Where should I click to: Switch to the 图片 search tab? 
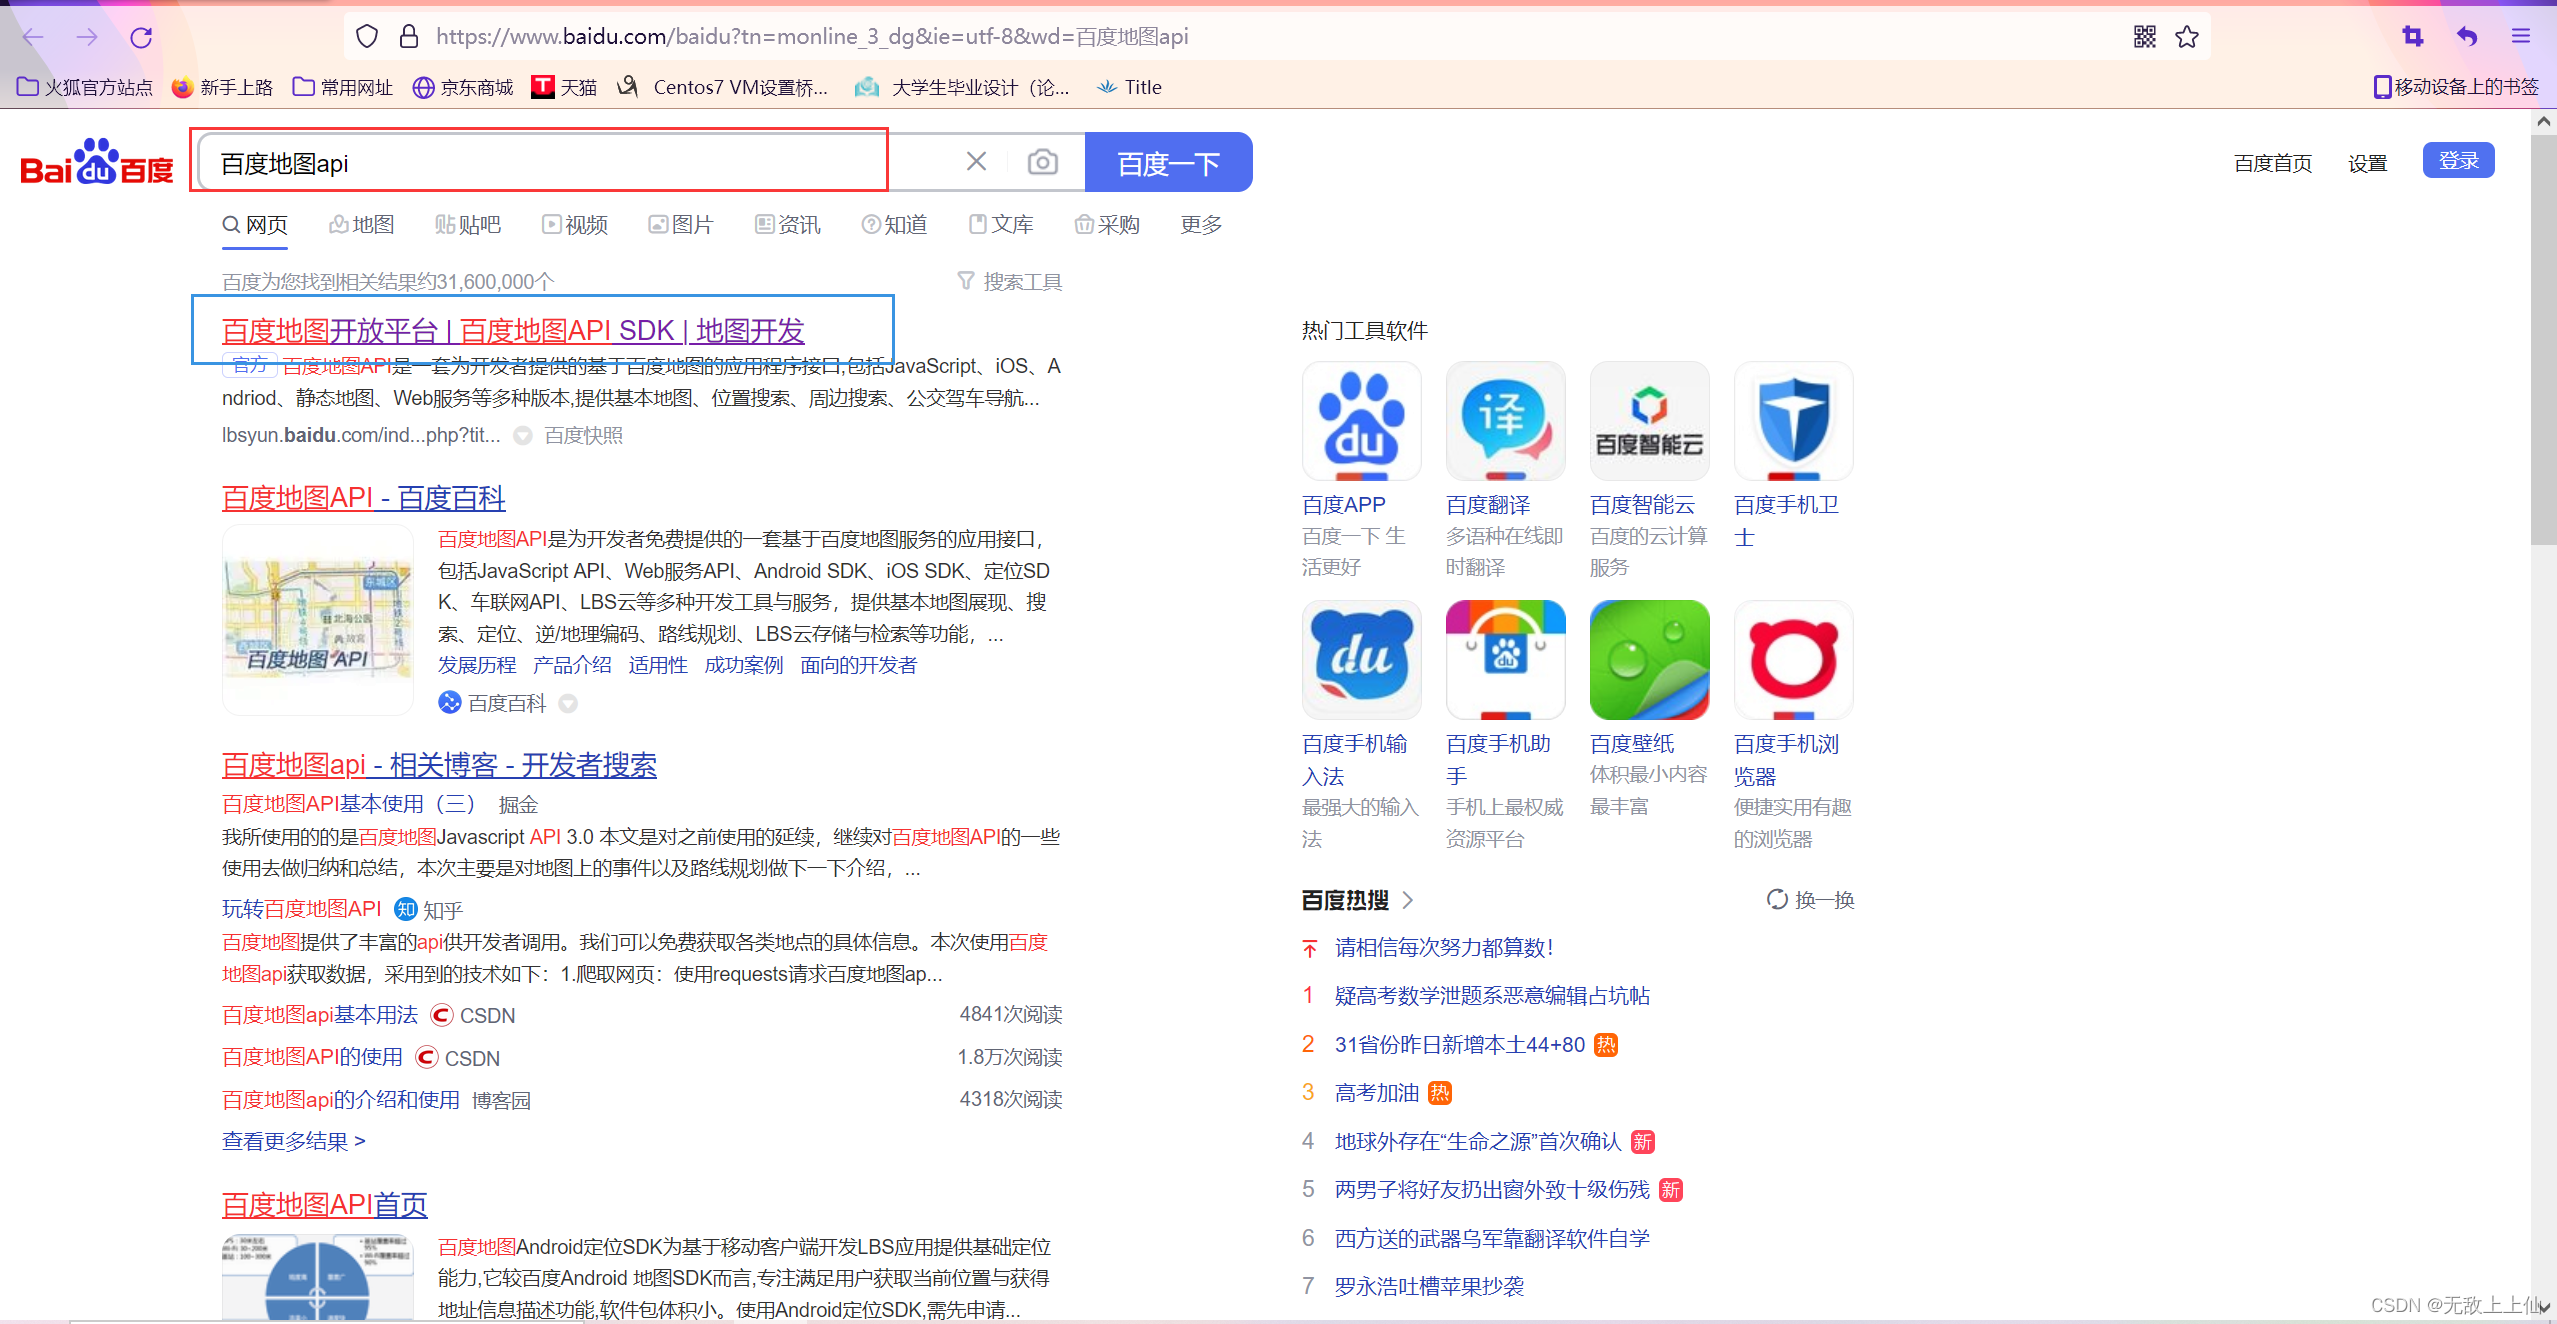[681, 225]
